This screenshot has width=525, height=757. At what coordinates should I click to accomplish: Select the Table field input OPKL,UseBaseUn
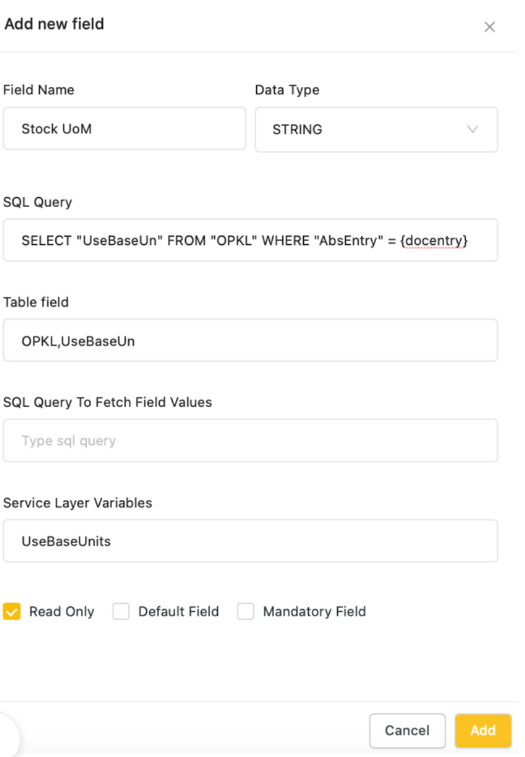[x=250, y=340]
